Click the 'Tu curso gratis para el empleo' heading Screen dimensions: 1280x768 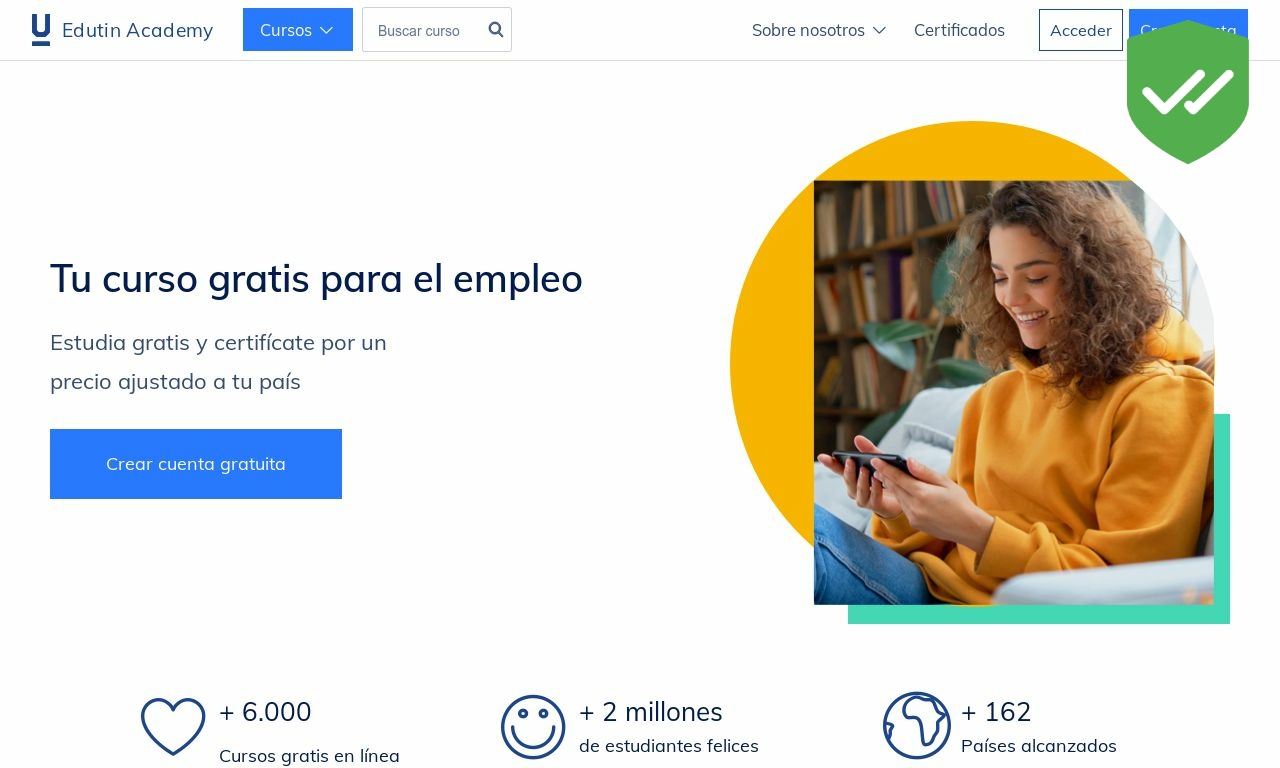click(316, 278)
